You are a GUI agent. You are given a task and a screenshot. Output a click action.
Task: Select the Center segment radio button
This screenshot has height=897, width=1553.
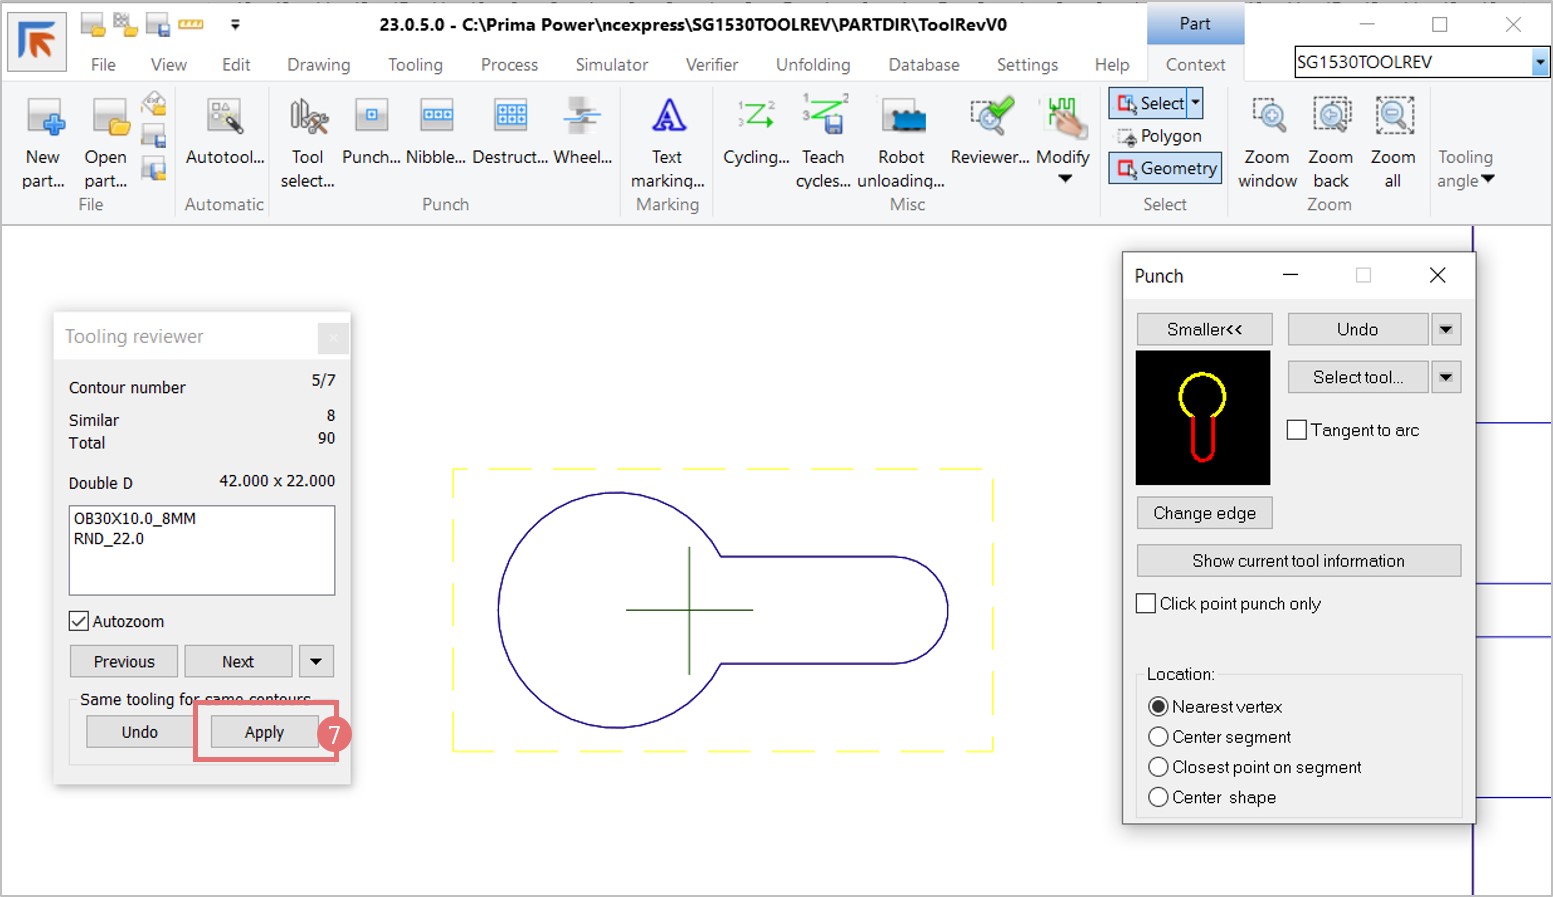(x=1158, y=737)
